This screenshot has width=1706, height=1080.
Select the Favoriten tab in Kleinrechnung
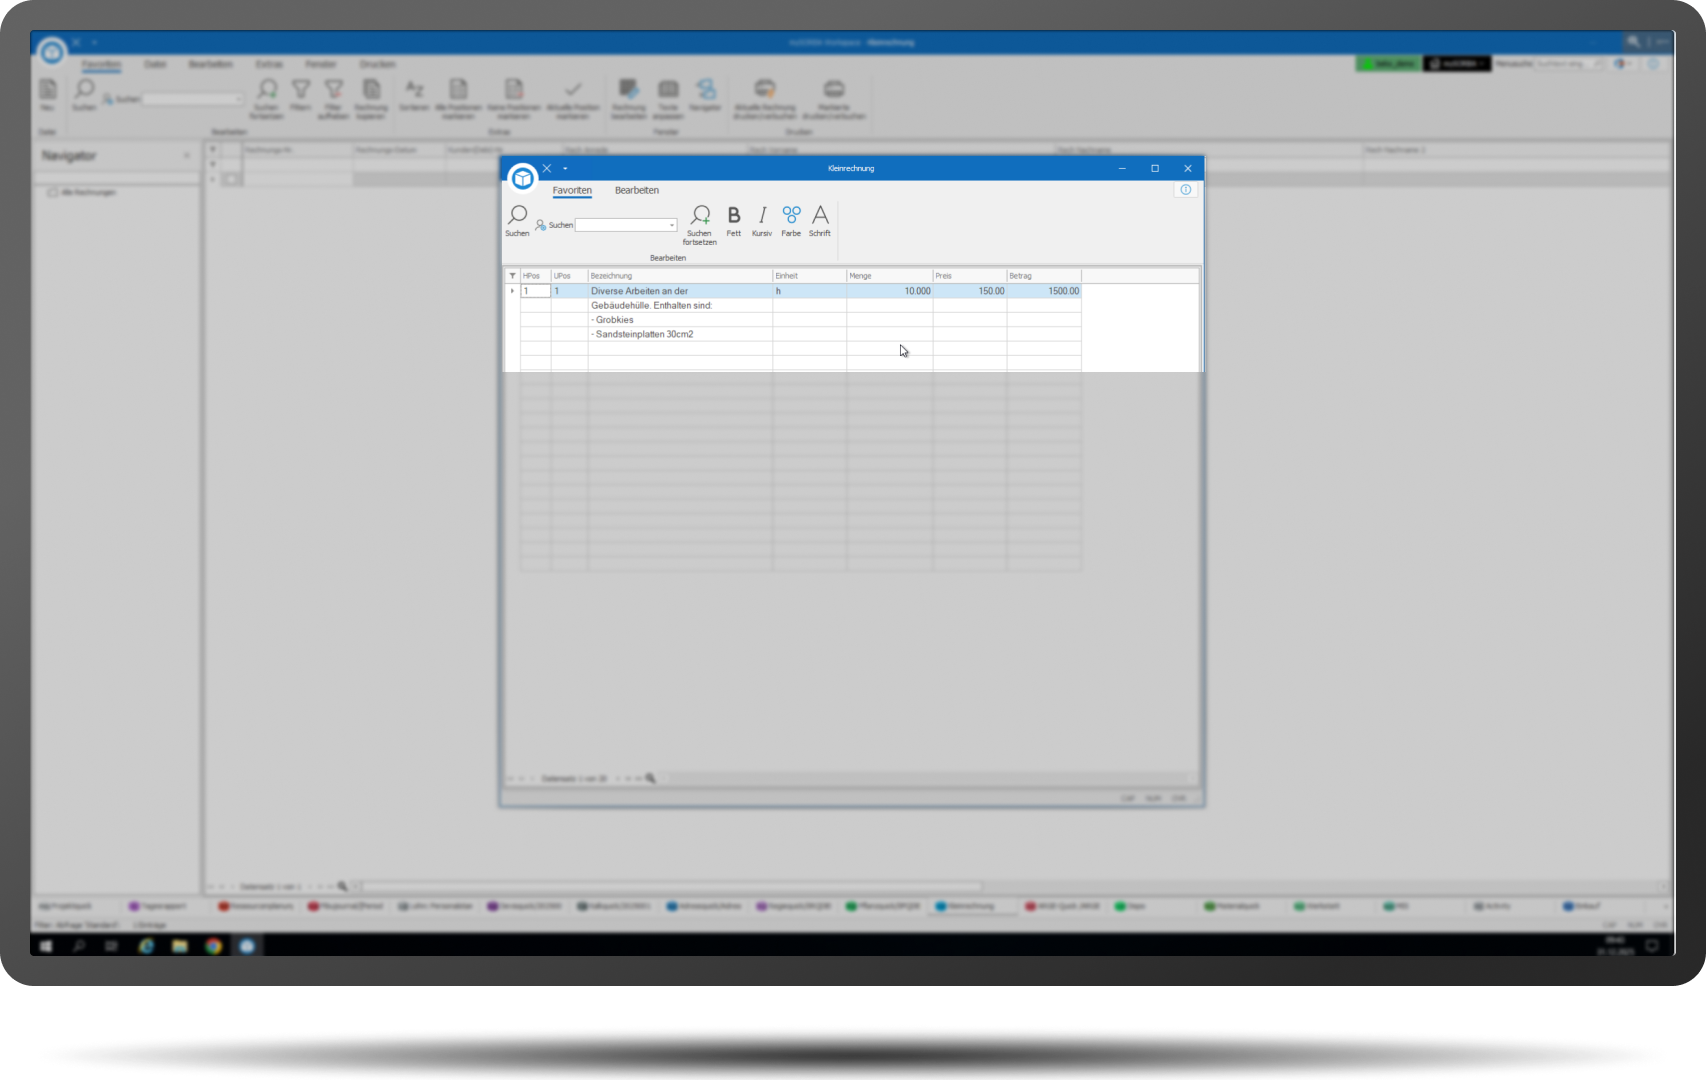[x=572, y=190]
